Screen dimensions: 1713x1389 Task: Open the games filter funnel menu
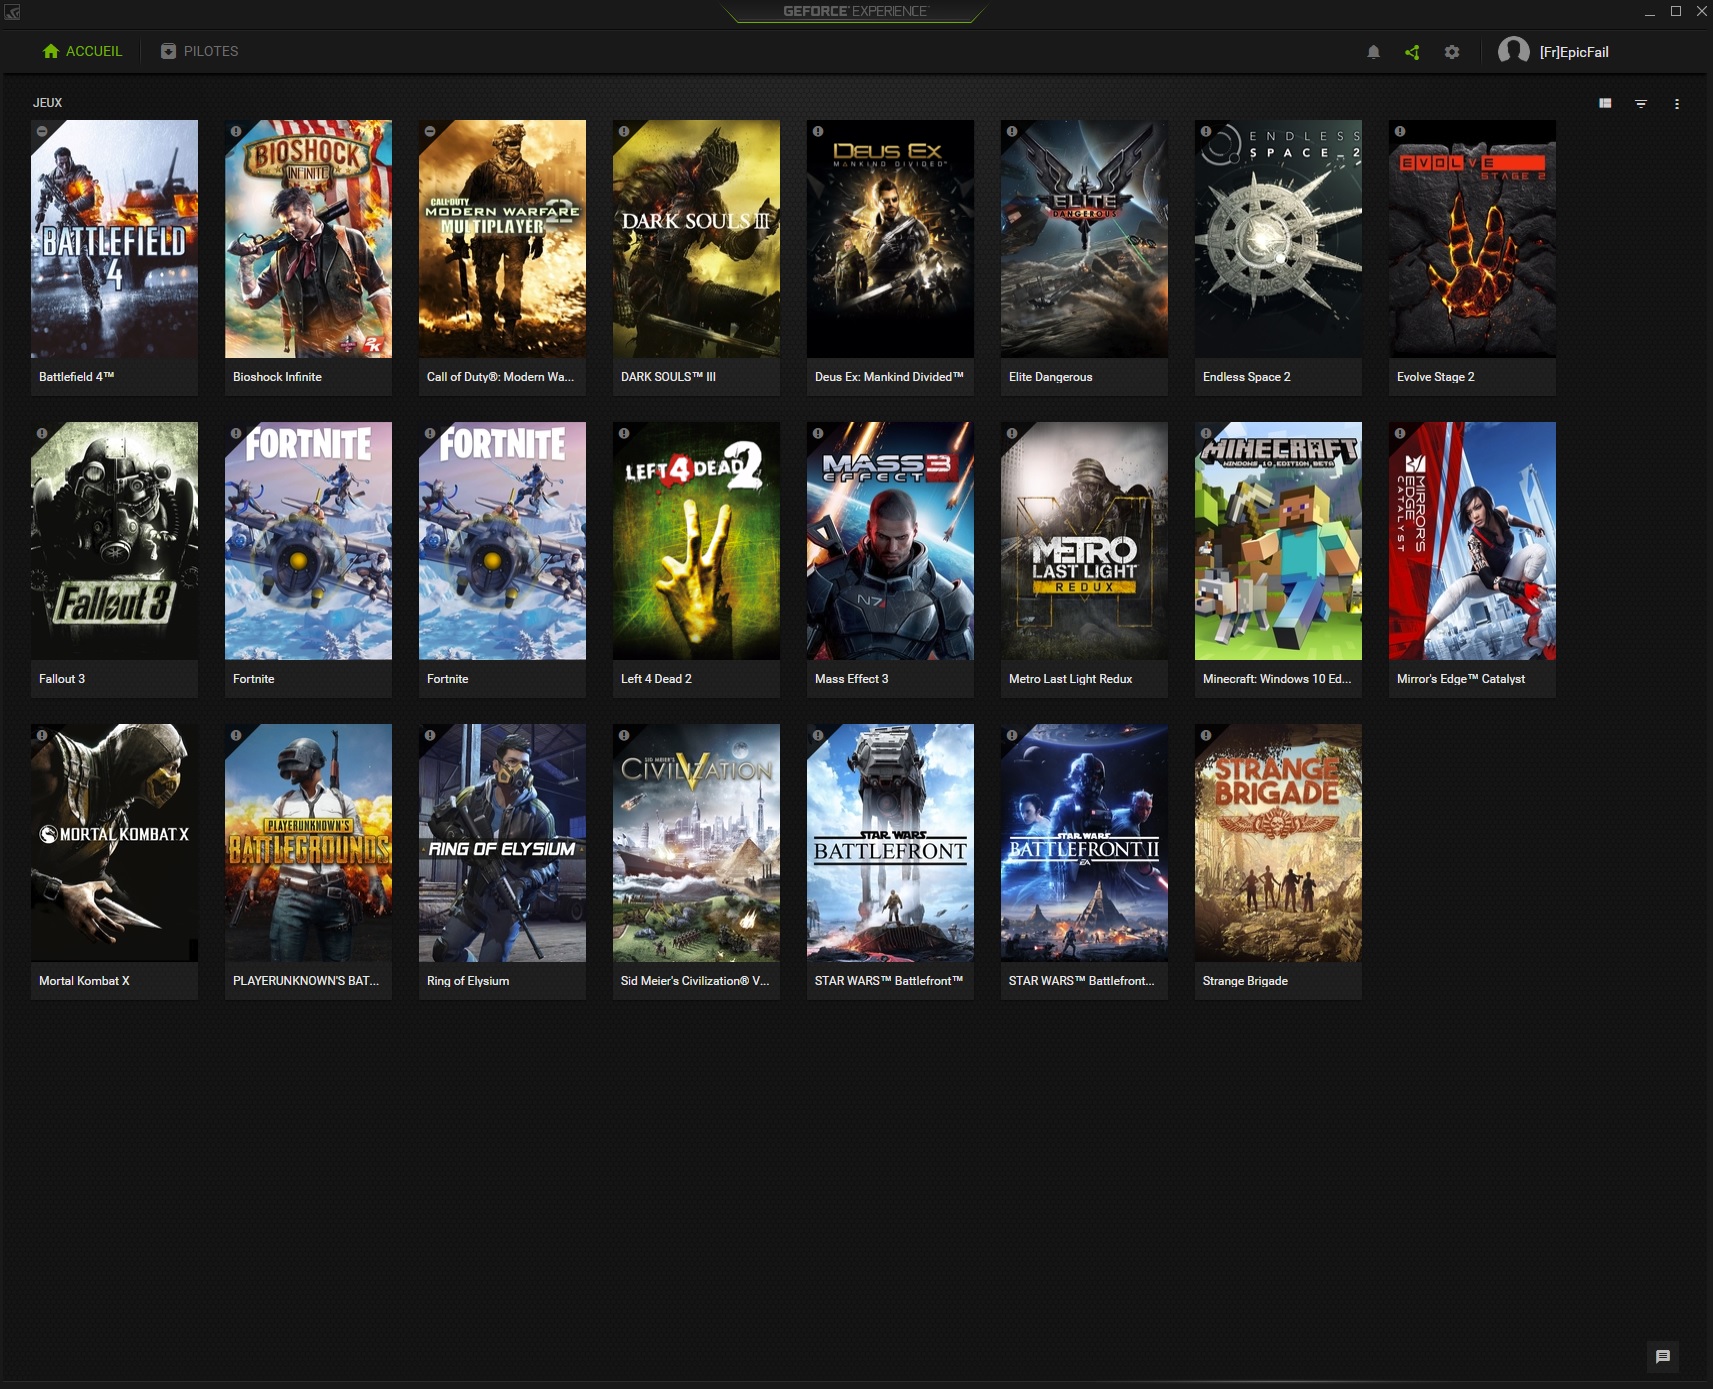tap(1641, 102)
